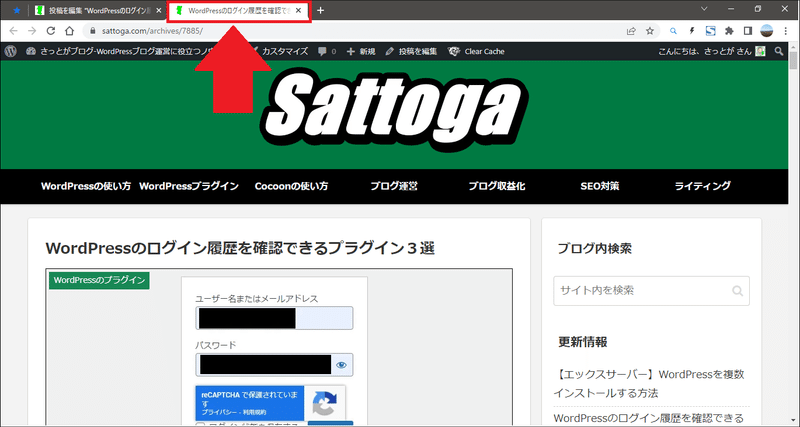View comments from the admin bar
Image resolution: width=800 pixels, height=427 pixels.
coord(327,51)
